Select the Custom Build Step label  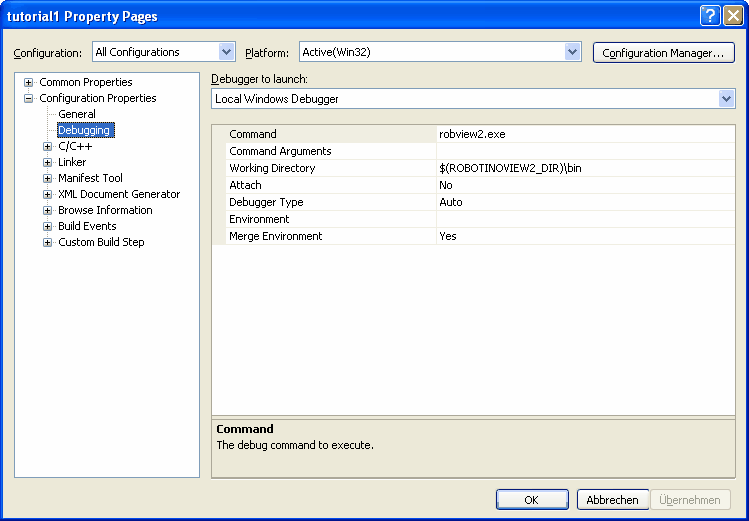[101, 242]
